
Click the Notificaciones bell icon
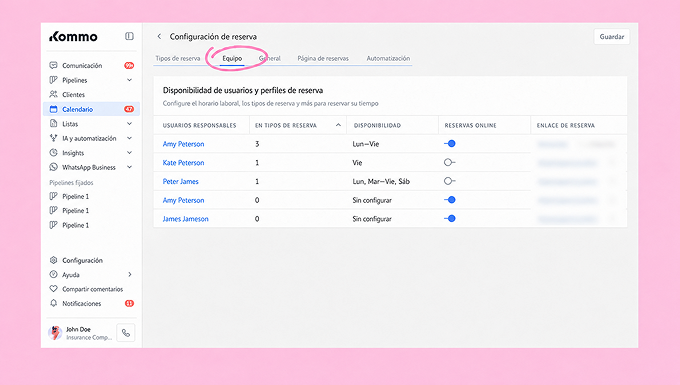(x=53, y=303)
